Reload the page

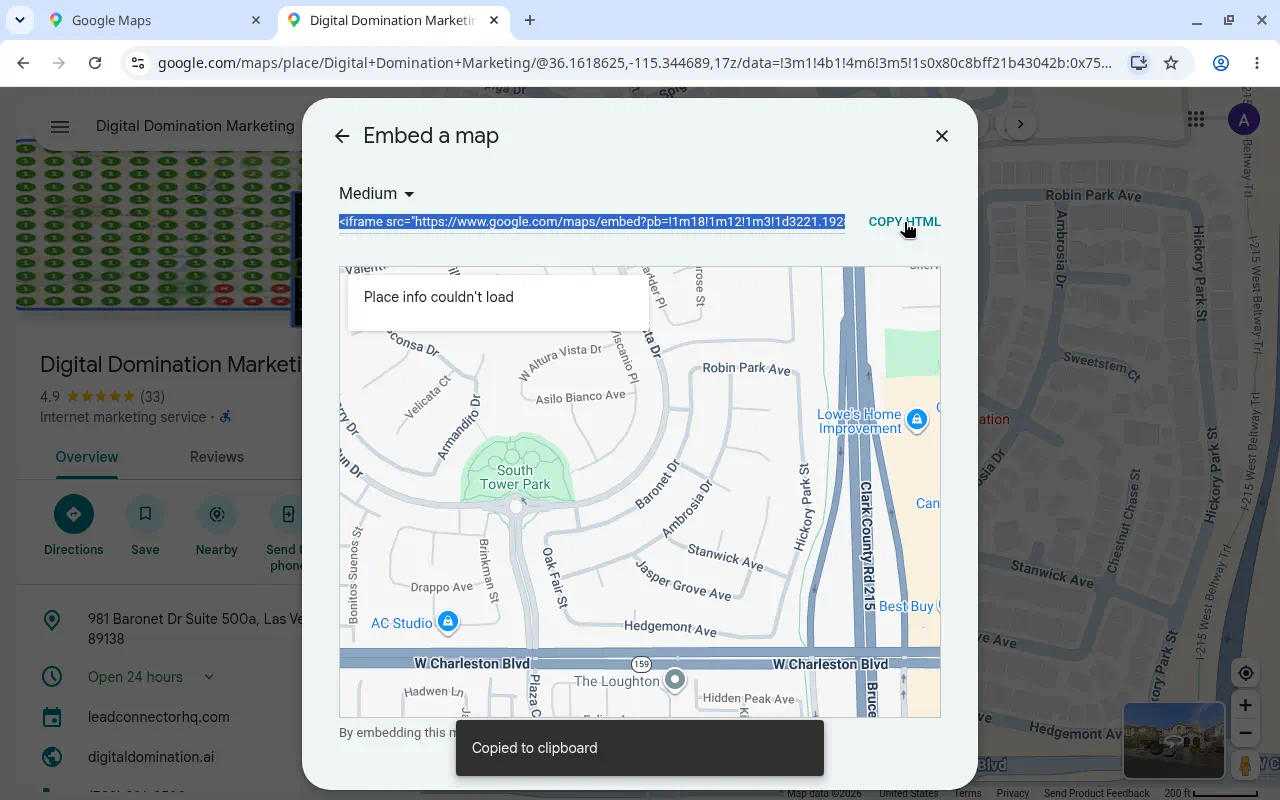click(95, 63)
